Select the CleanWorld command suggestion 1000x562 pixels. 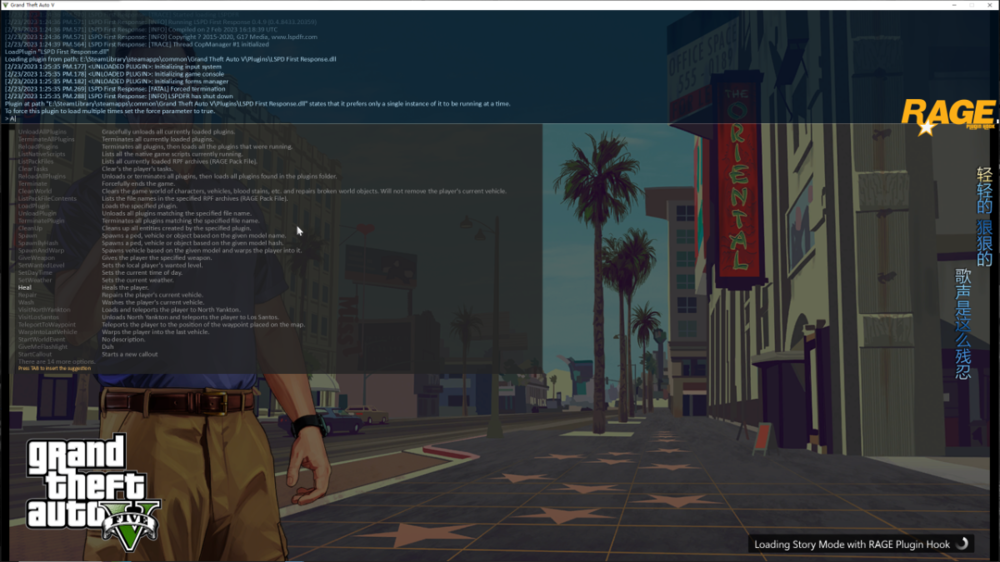(36, 191)
